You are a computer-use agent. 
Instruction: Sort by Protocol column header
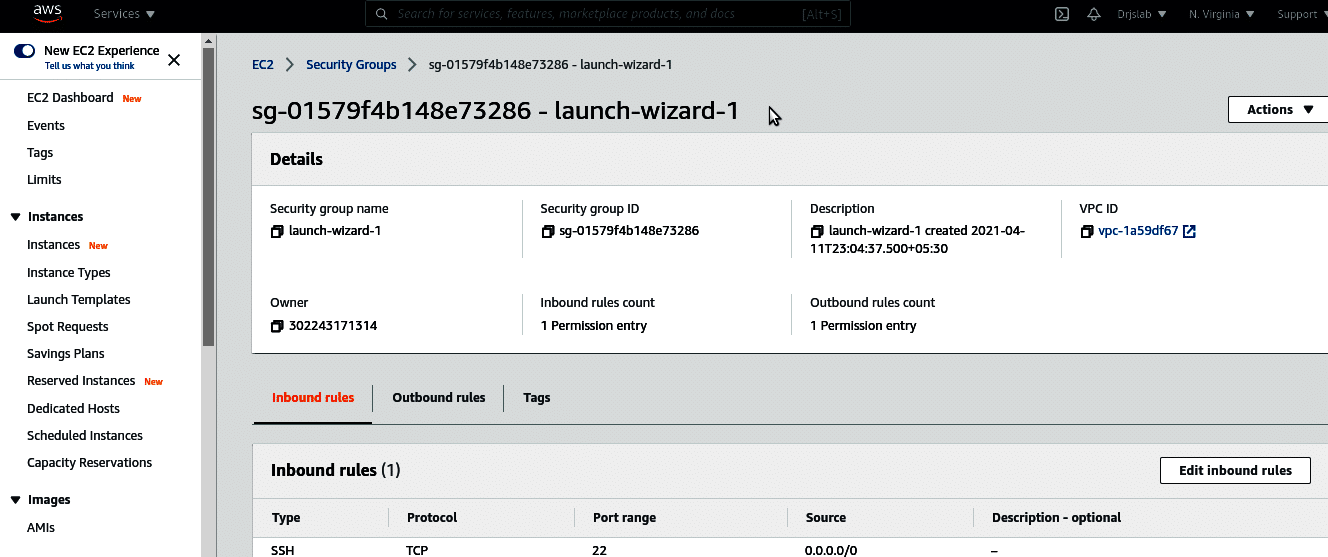click(432, 518)
